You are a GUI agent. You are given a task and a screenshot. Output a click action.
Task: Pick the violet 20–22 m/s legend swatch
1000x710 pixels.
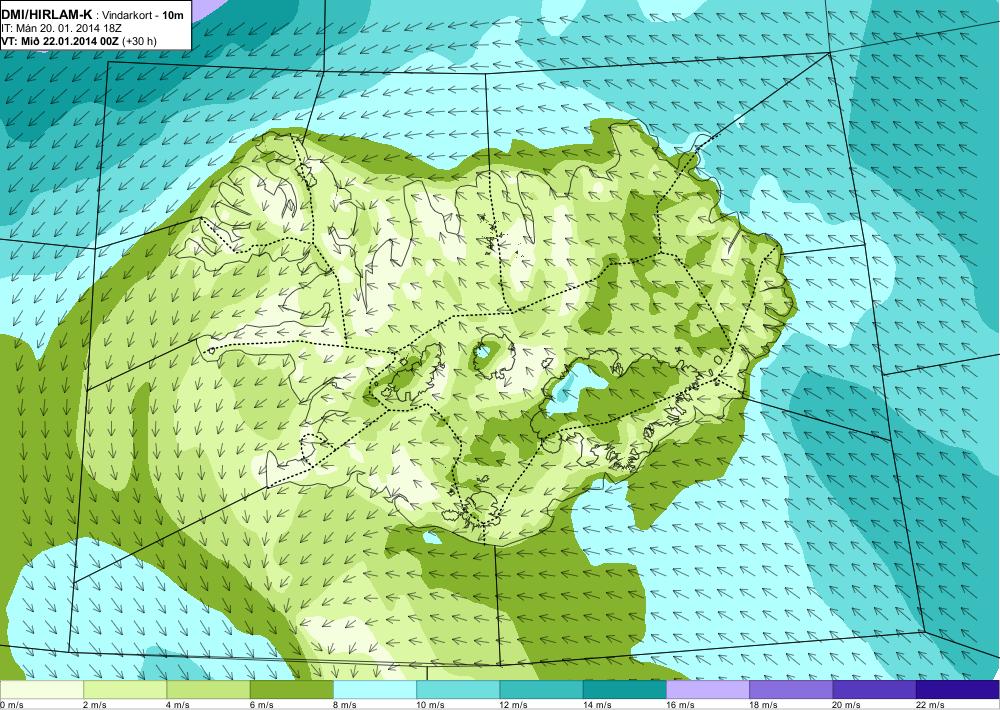pyautogui.click(x=874, y=690)
